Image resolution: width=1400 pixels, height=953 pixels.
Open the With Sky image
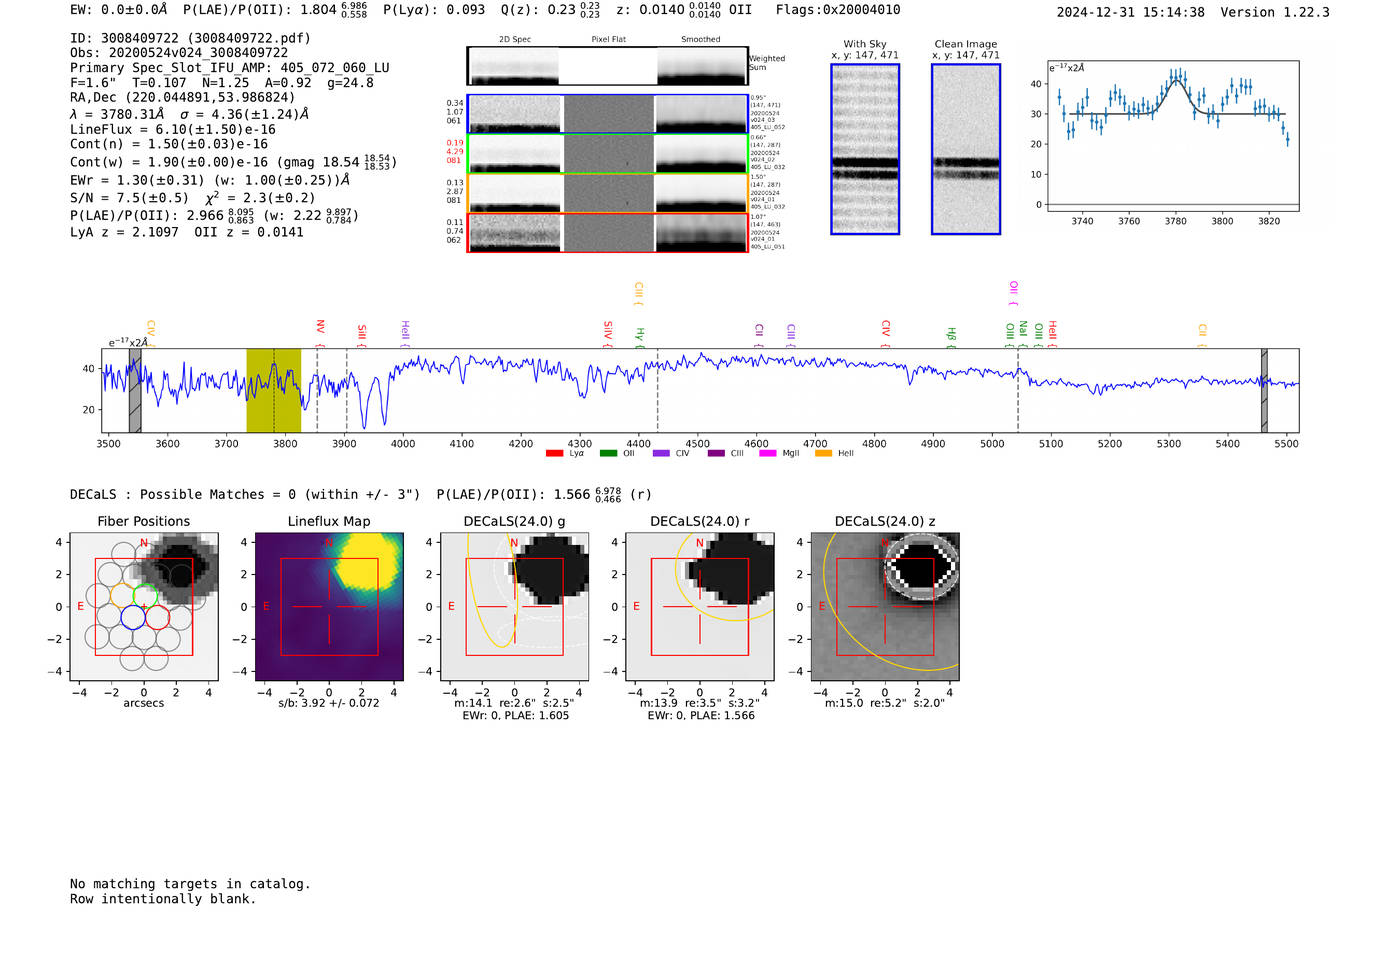pyautogui.click(x=865, y=149)
